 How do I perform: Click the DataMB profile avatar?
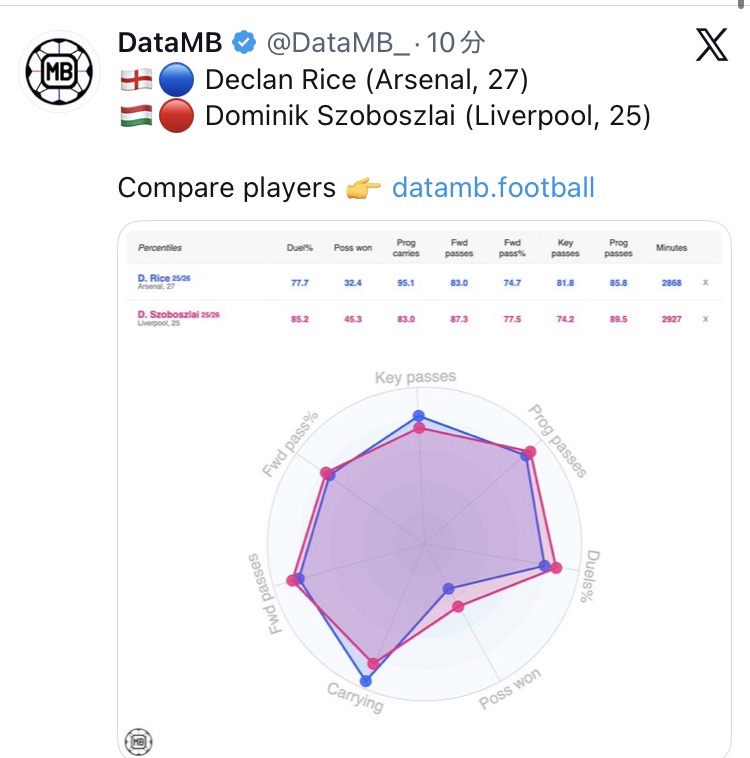[x=58, y=70]
